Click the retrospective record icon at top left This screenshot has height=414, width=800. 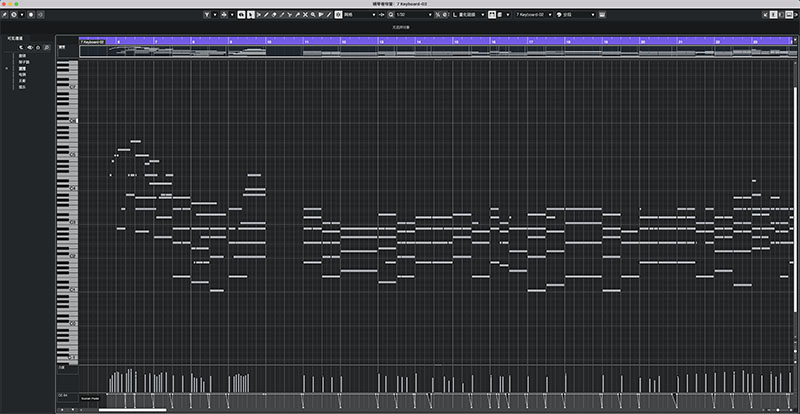point(40,15)
